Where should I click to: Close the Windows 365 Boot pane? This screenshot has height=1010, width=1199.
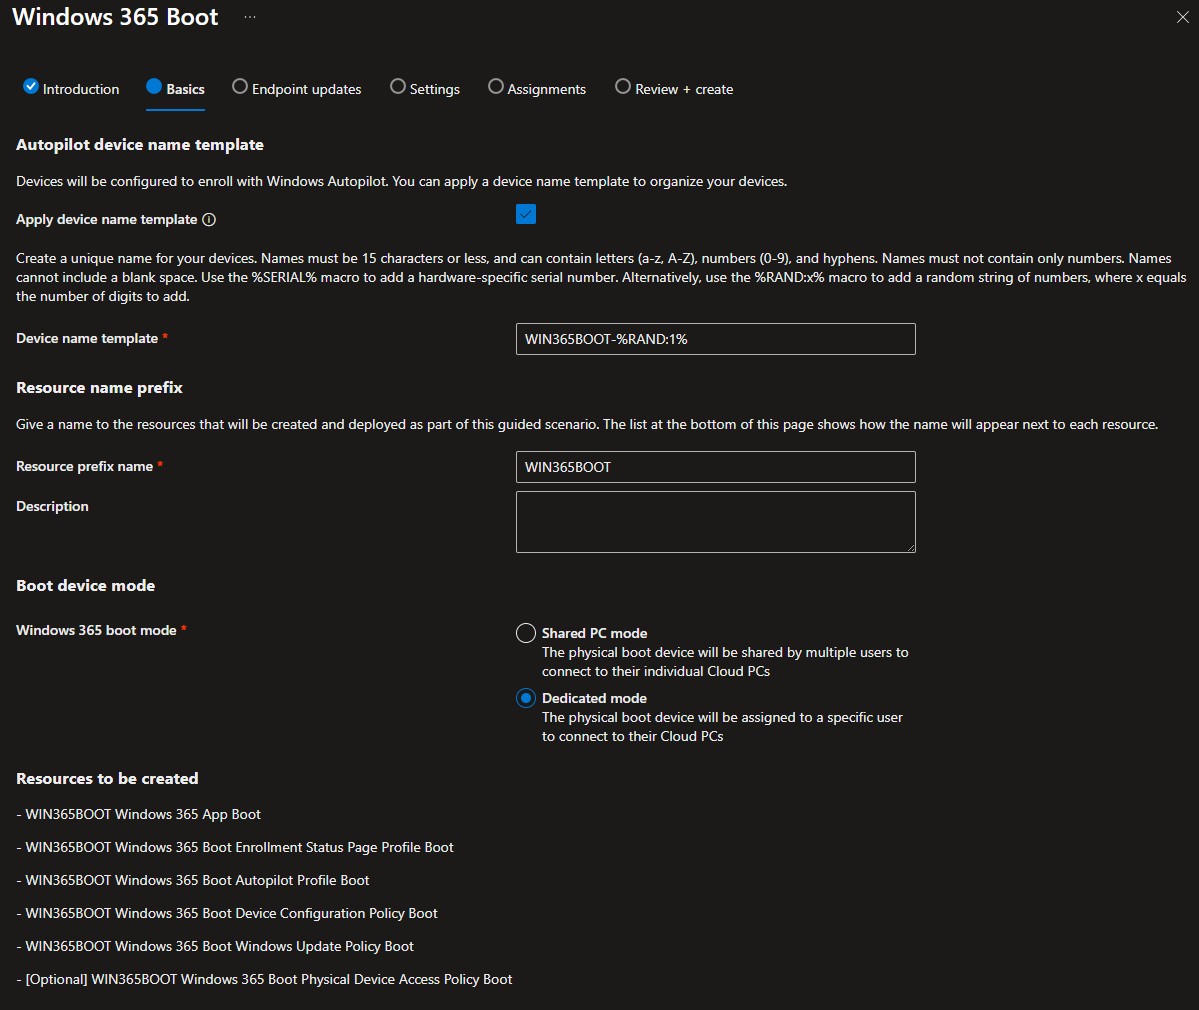pyautogui.click(x=1182, y=17)
